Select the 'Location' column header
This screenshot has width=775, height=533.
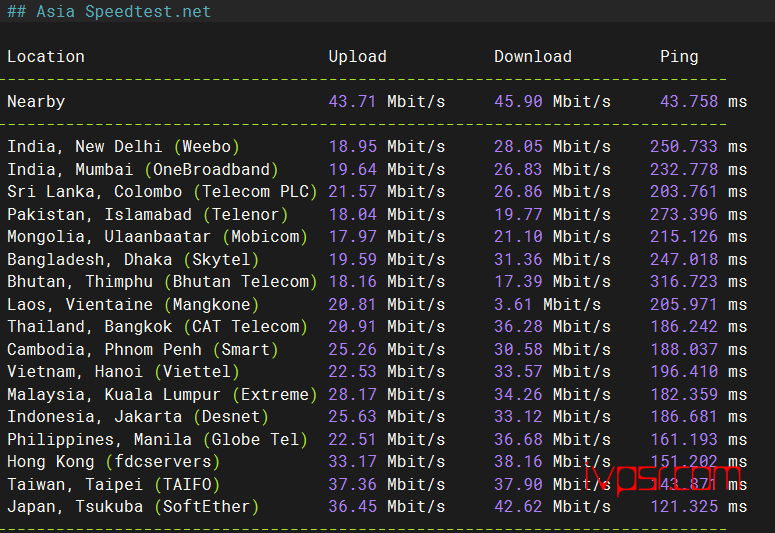pyautogui.click(x=45, y=56)
